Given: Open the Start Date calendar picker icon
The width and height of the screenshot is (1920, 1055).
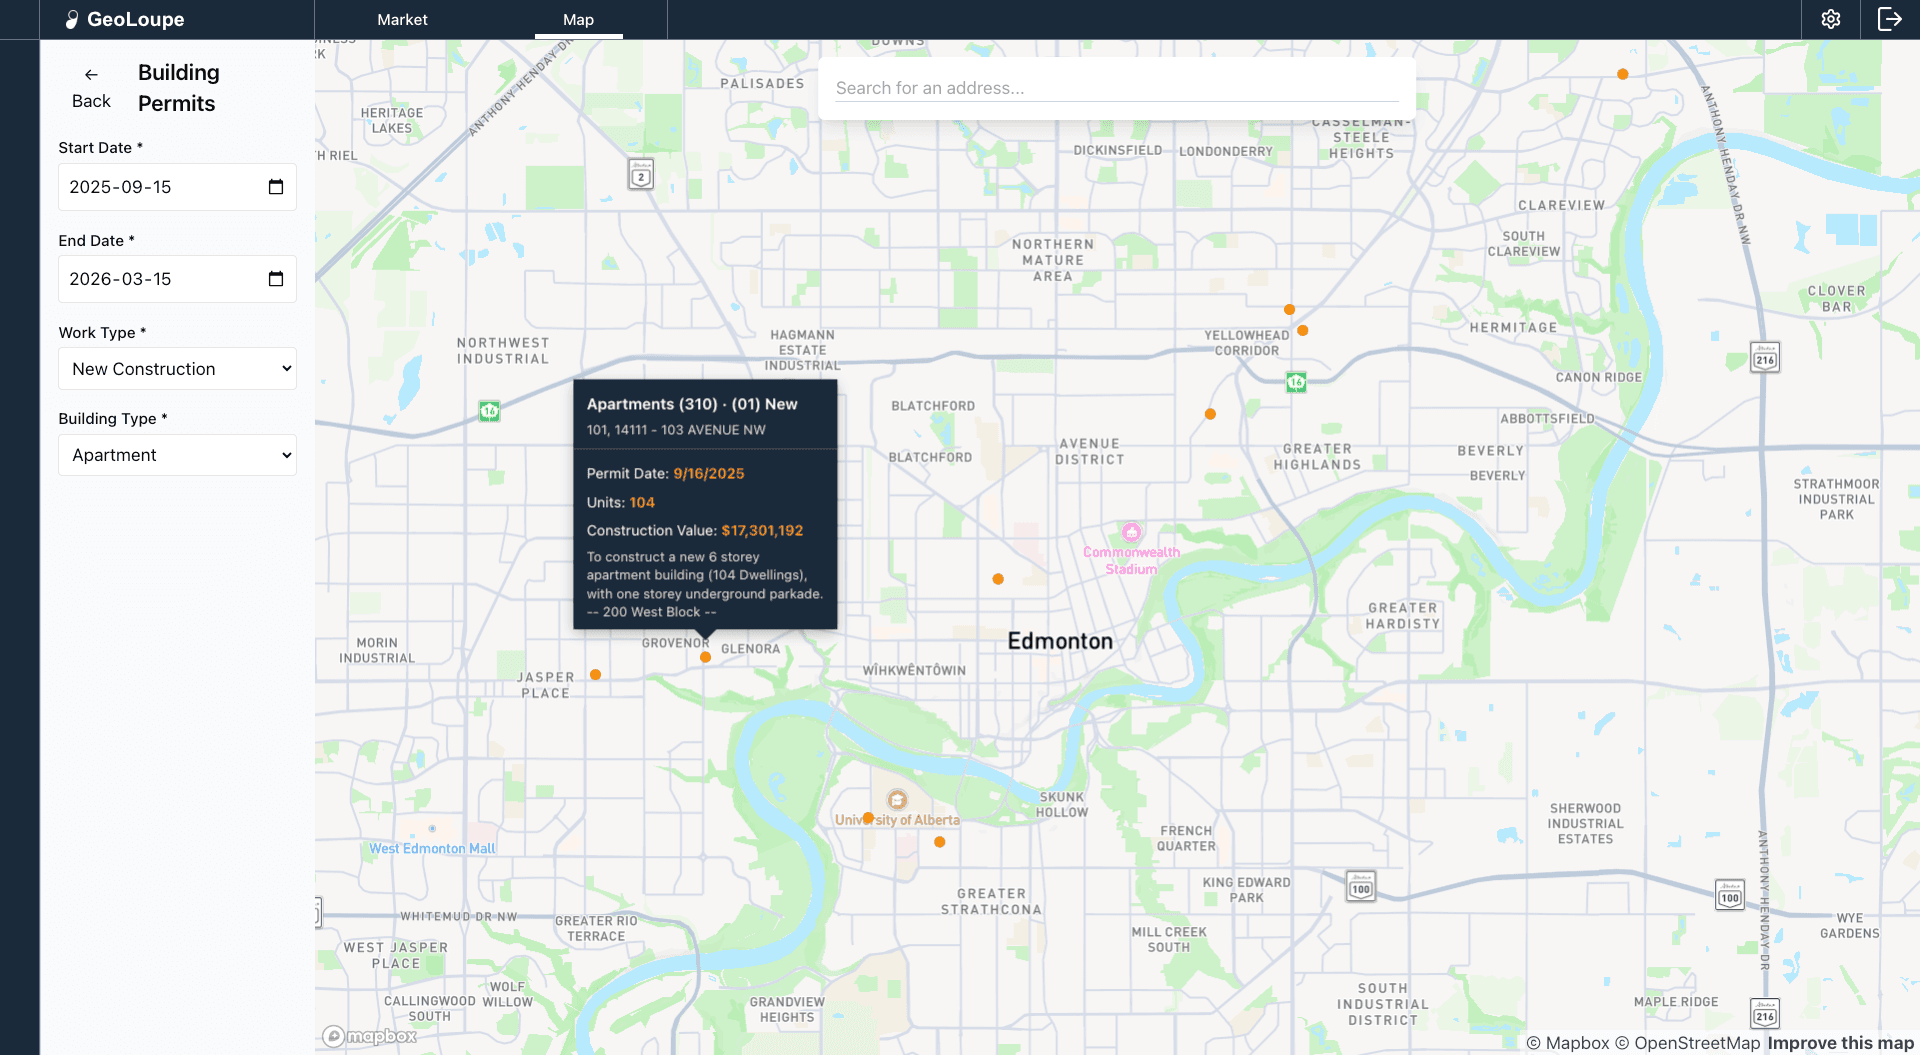Looking at the screenshot, I should click(274, 186).
